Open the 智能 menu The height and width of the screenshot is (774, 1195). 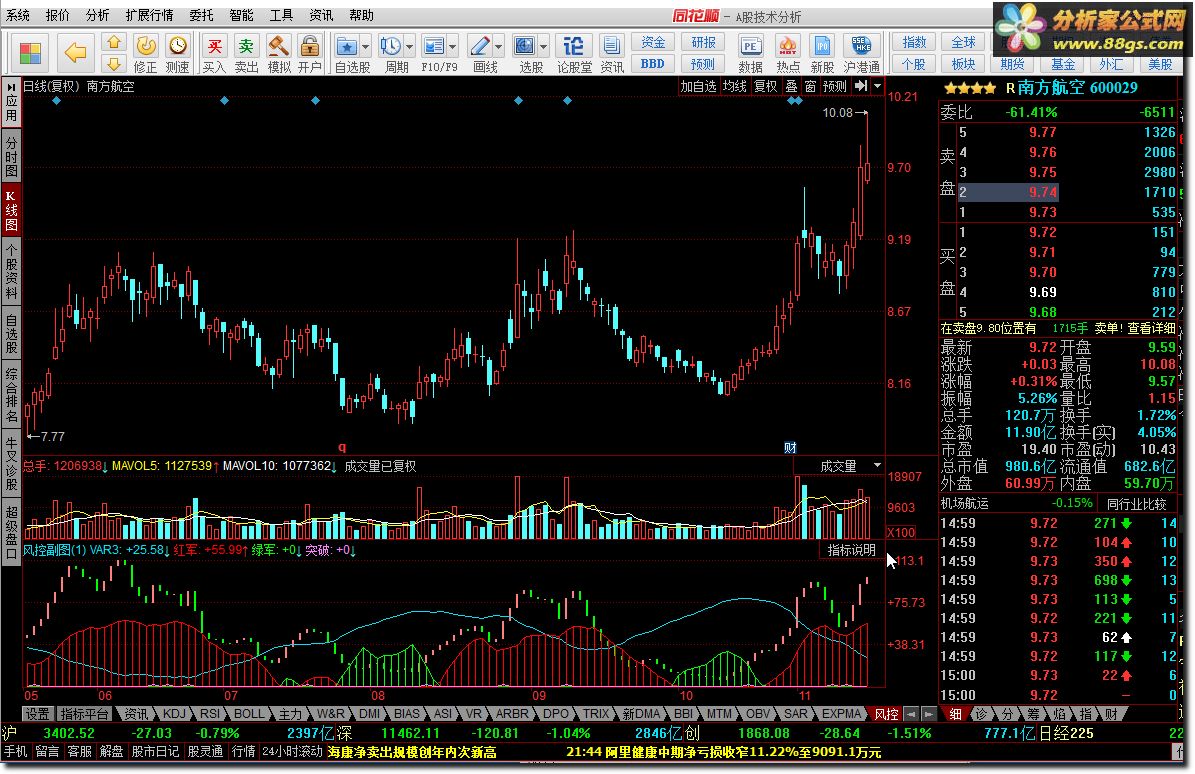pyautogui.click(x=241, y=15)
